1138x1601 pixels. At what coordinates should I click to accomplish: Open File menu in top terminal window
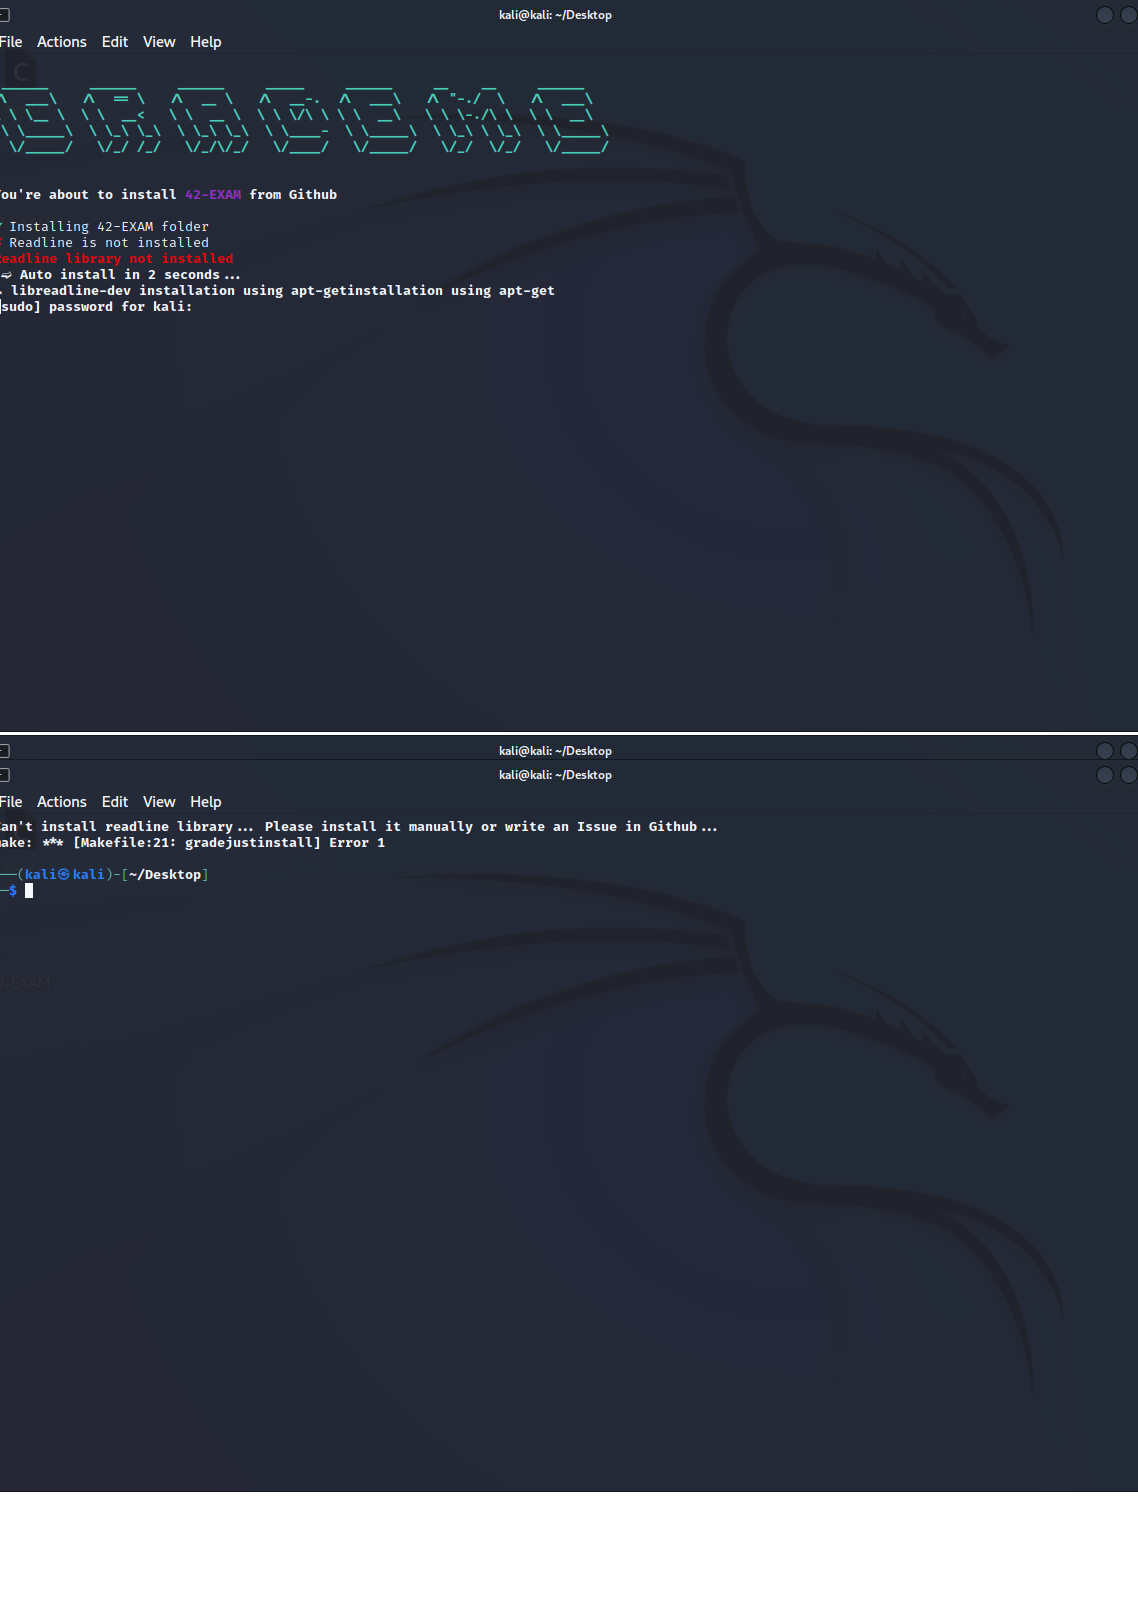click(11, 42)
